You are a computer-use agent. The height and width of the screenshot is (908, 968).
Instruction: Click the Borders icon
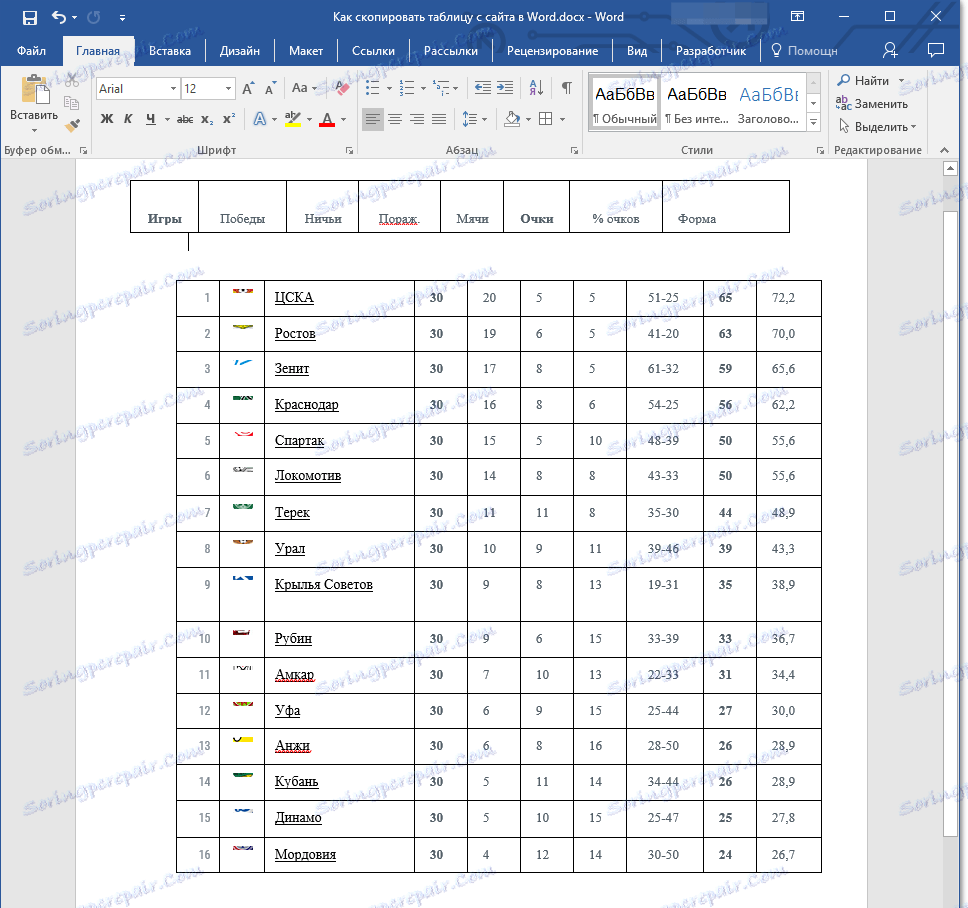click(x=546, y=119)
